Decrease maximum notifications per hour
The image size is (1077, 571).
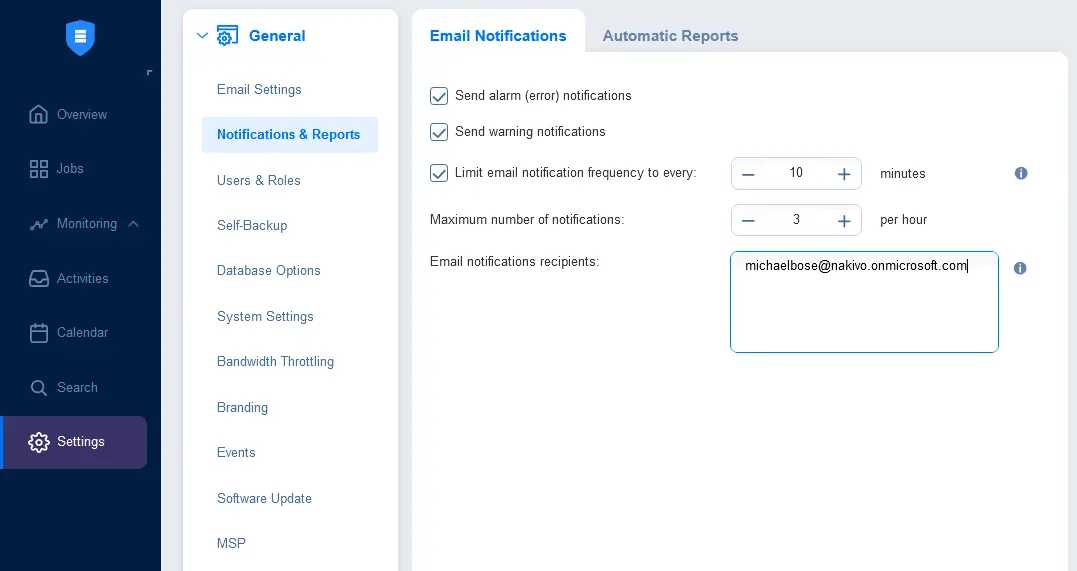[x=749, y=221]
